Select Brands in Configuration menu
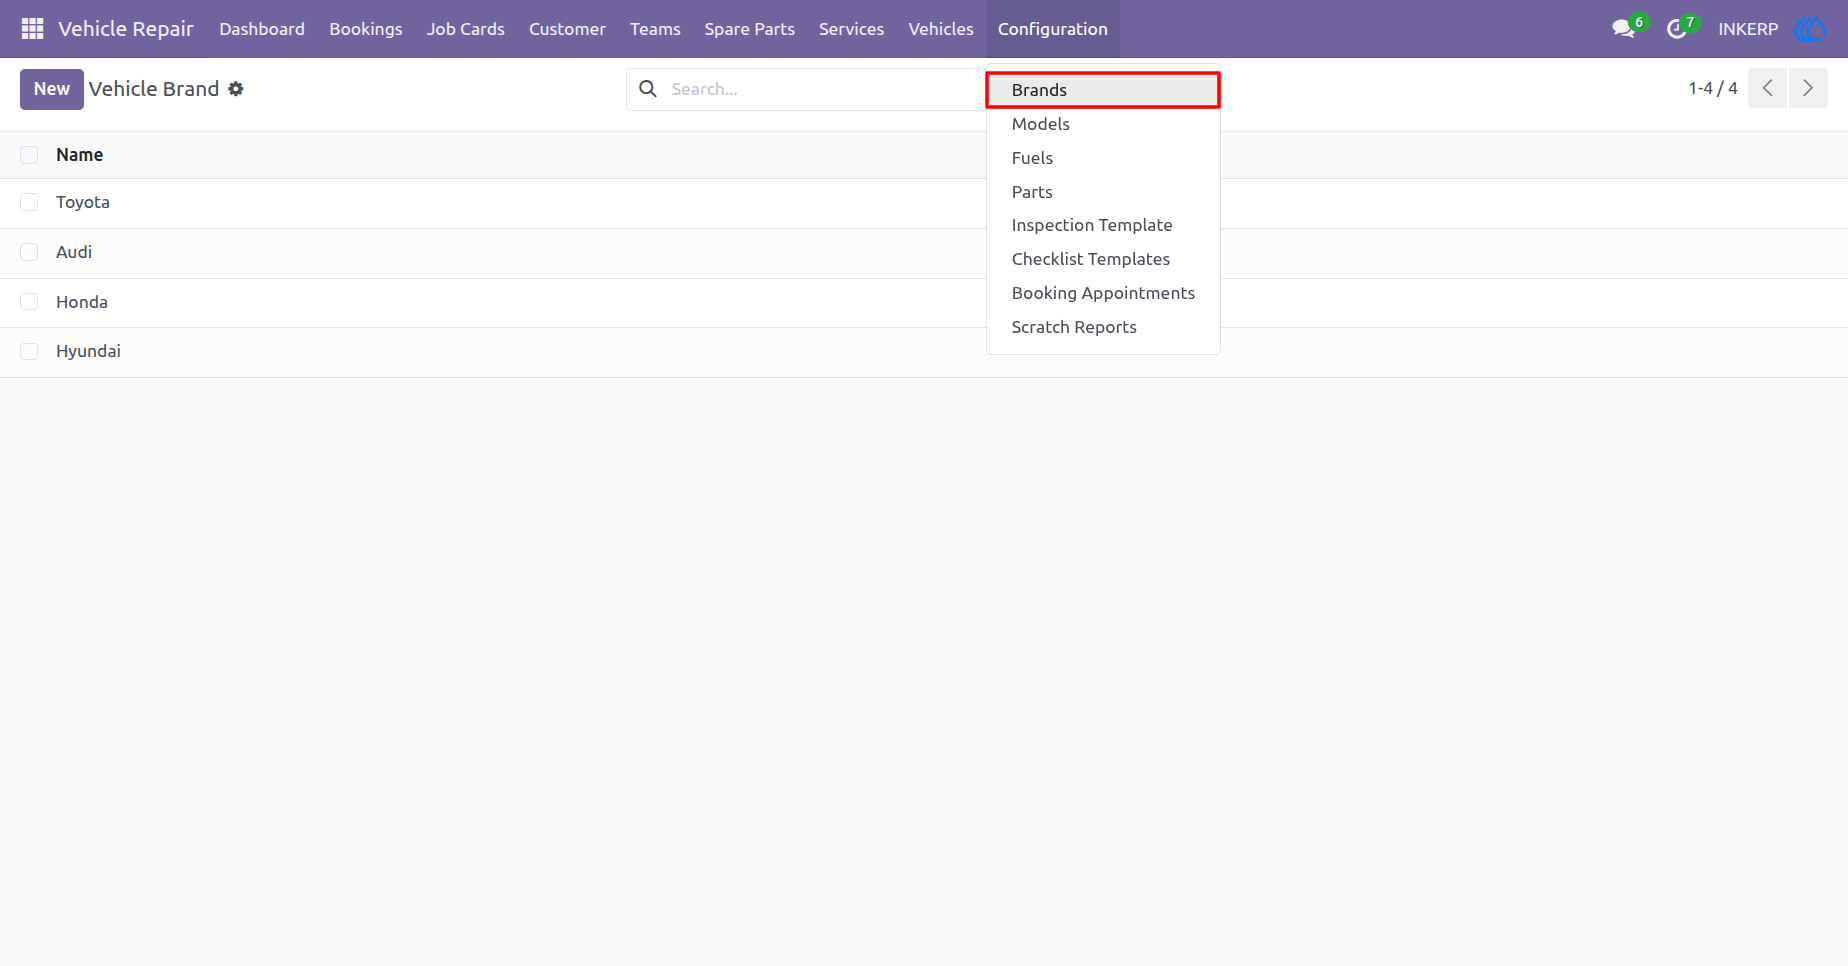 point(1103,90)
